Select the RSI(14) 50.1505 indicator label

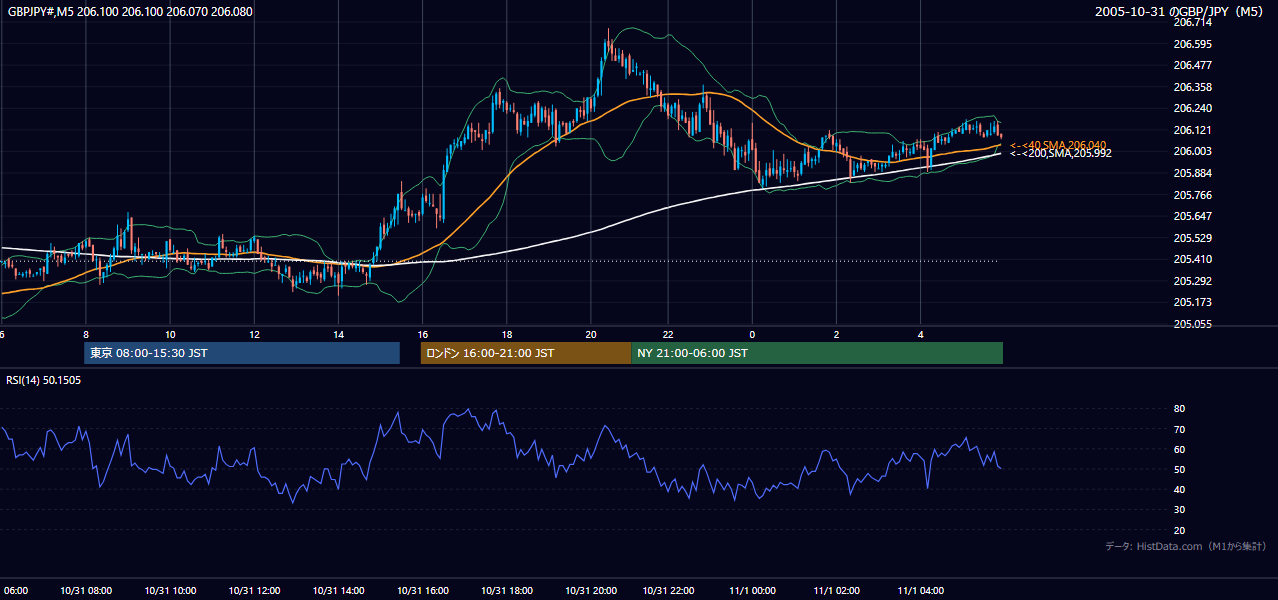[x=44, y=380]
